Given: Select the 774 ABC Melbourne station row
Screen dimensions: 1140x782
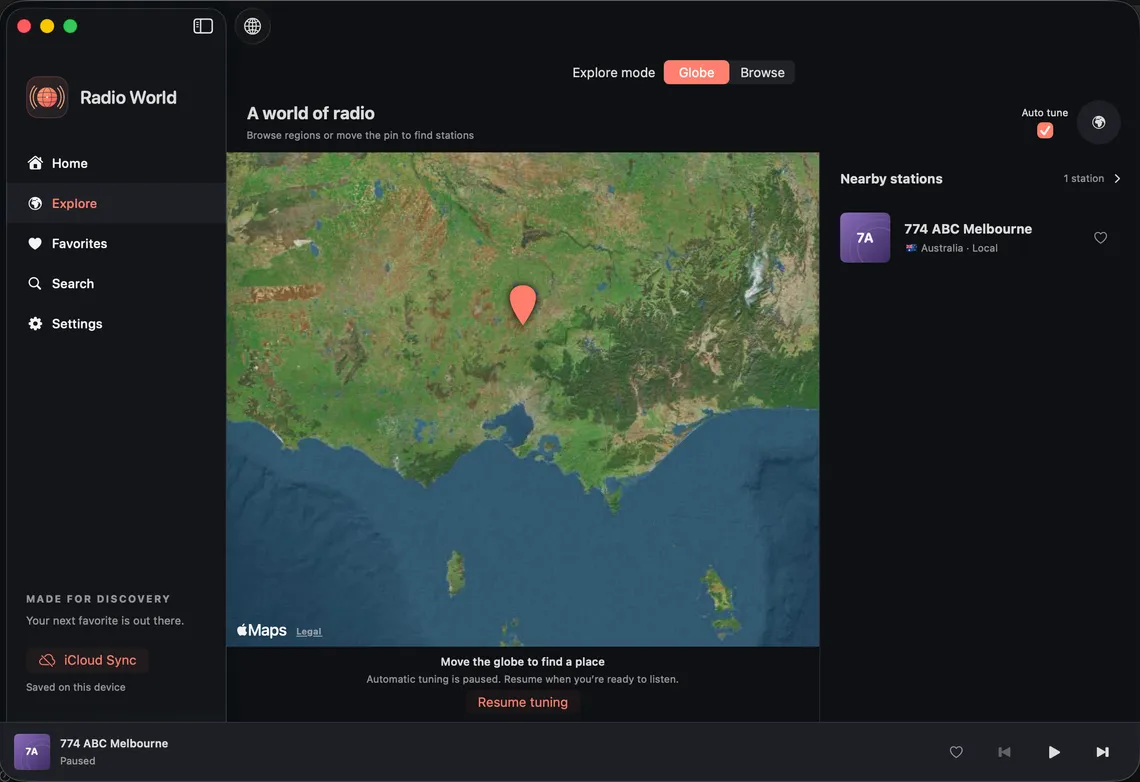Looking at the screenshot, I should pos(980,238).
